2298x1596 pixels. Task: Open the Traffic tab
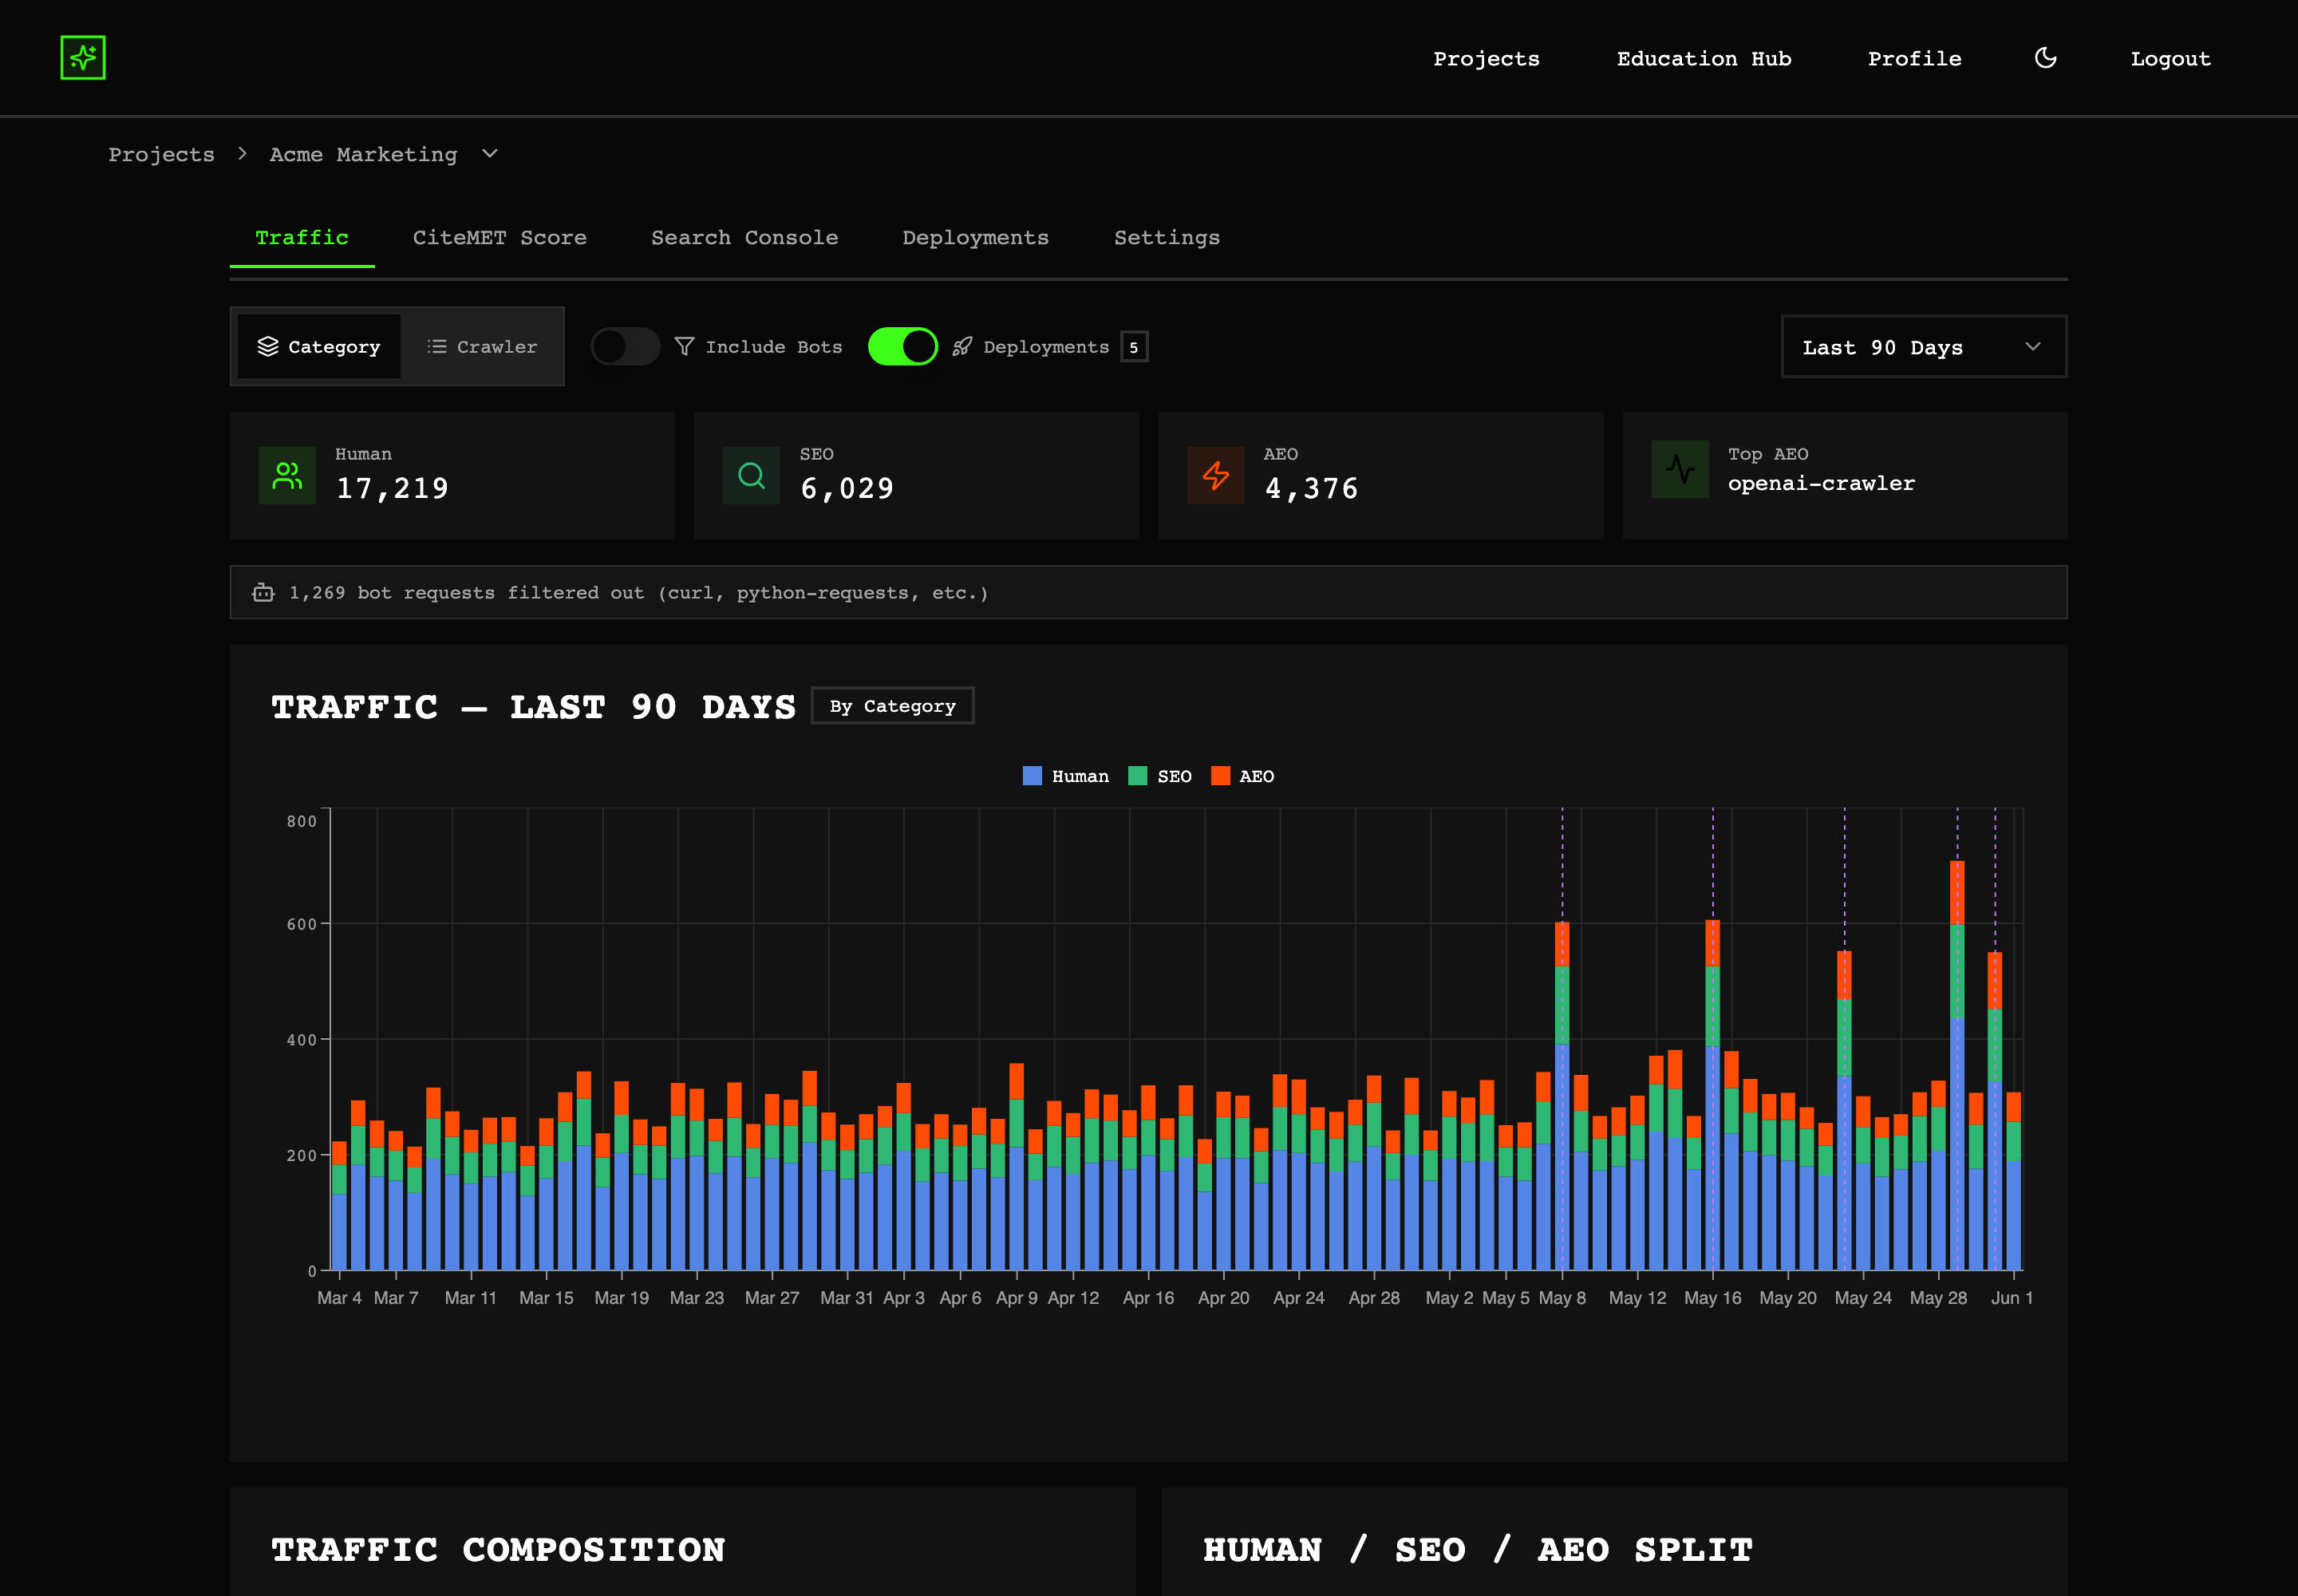[302, 238]
